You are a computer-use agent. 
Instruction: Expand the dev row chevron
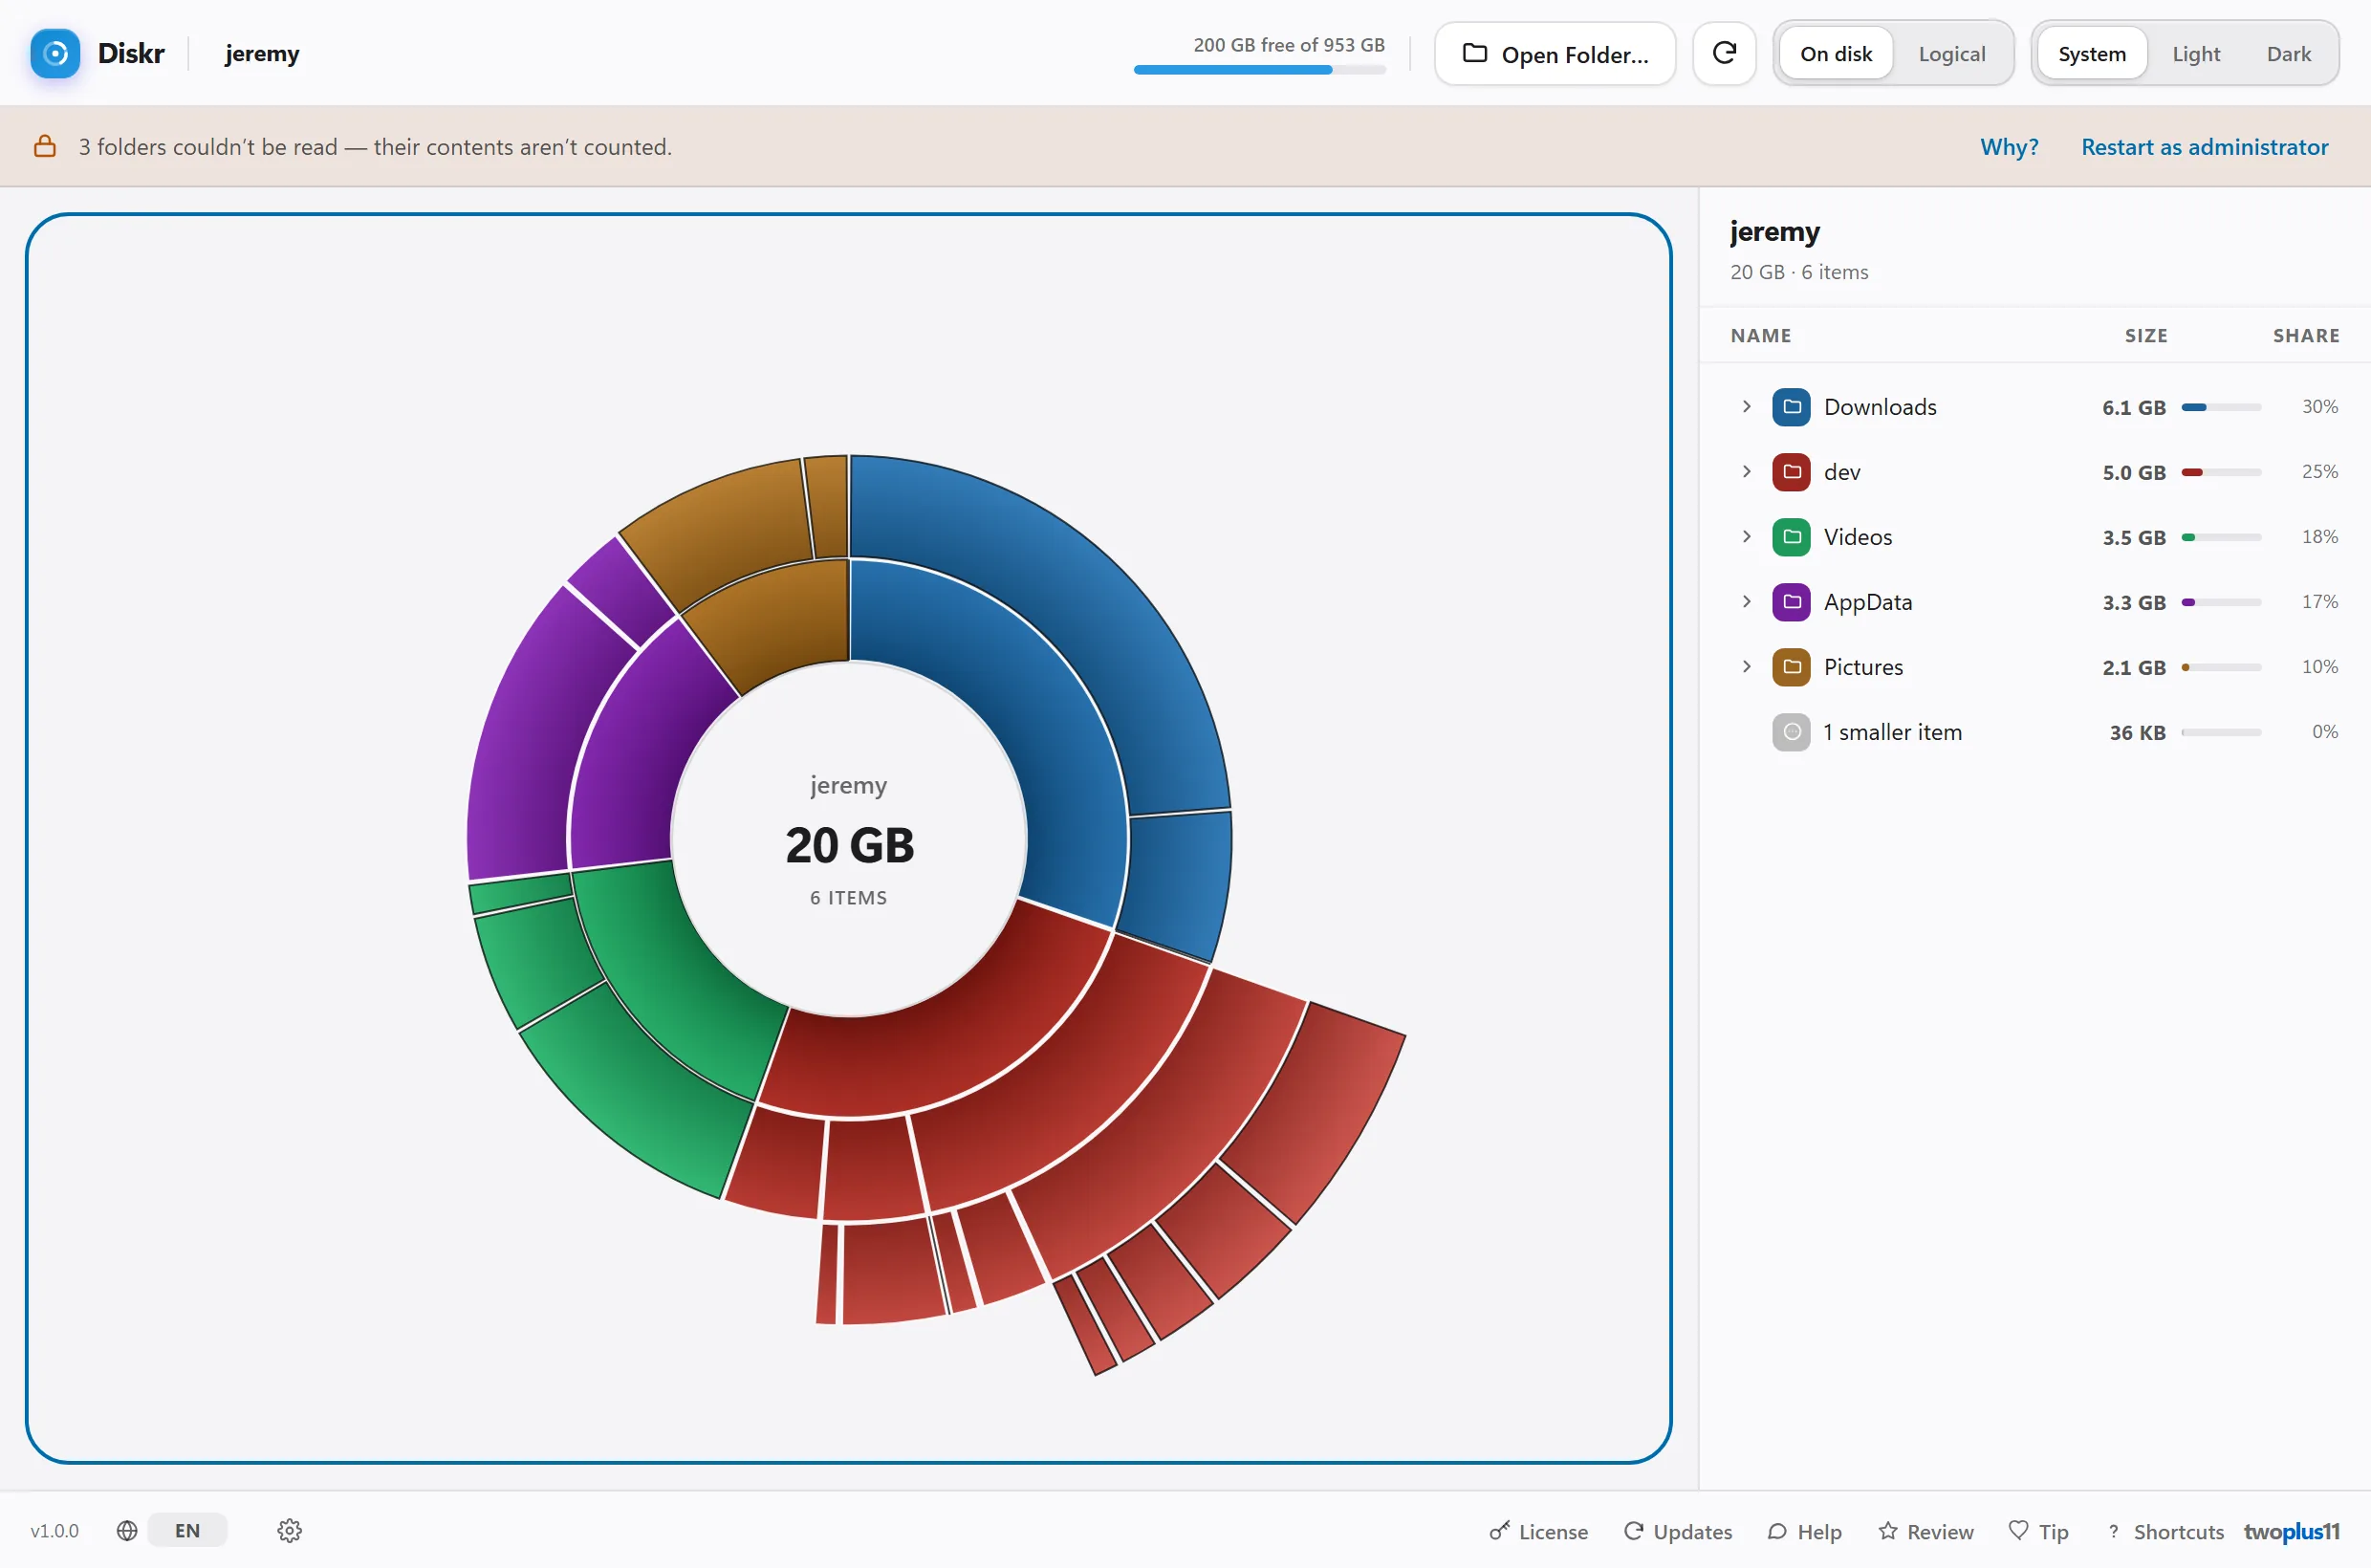click(x=1746, y=472)
